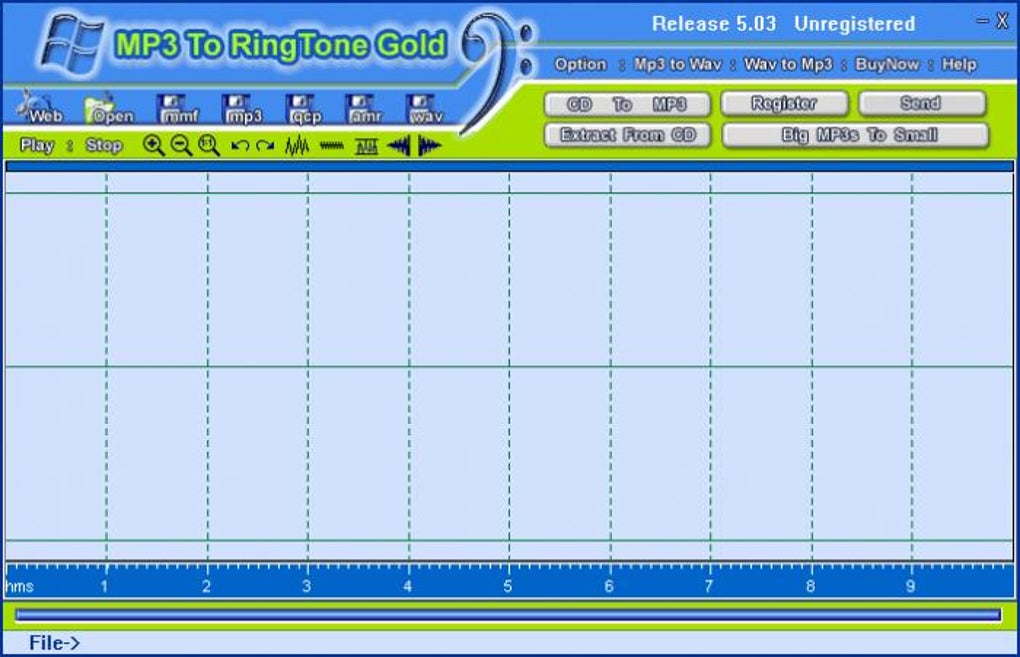The width and height of the screenshot is (1020, 657).
Task: Click the 2 mark on timeline ruler
Action: coord(206,586)
